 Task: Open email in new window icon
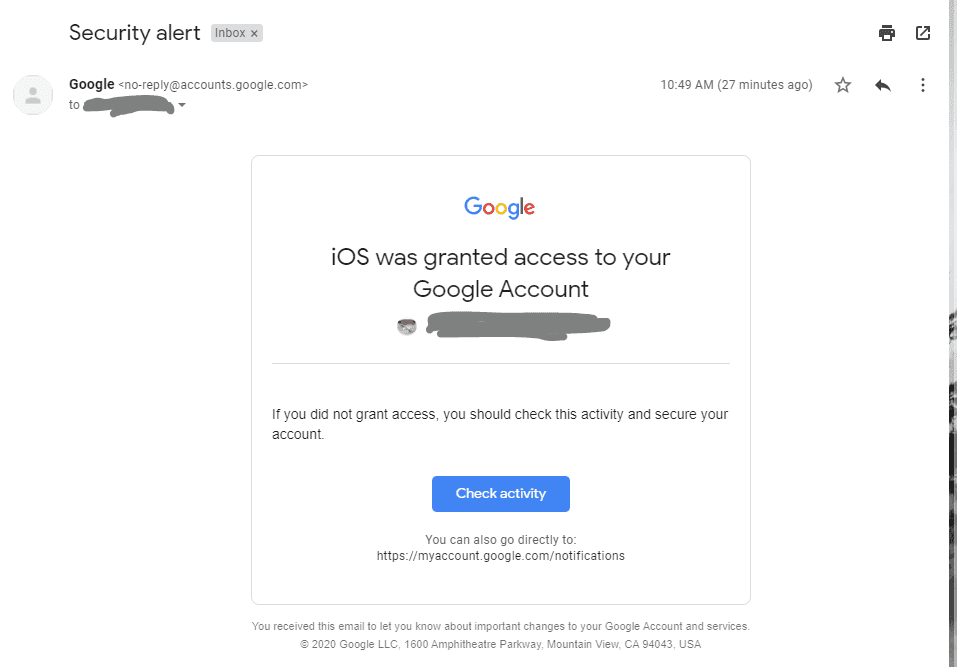click(923, 33)
